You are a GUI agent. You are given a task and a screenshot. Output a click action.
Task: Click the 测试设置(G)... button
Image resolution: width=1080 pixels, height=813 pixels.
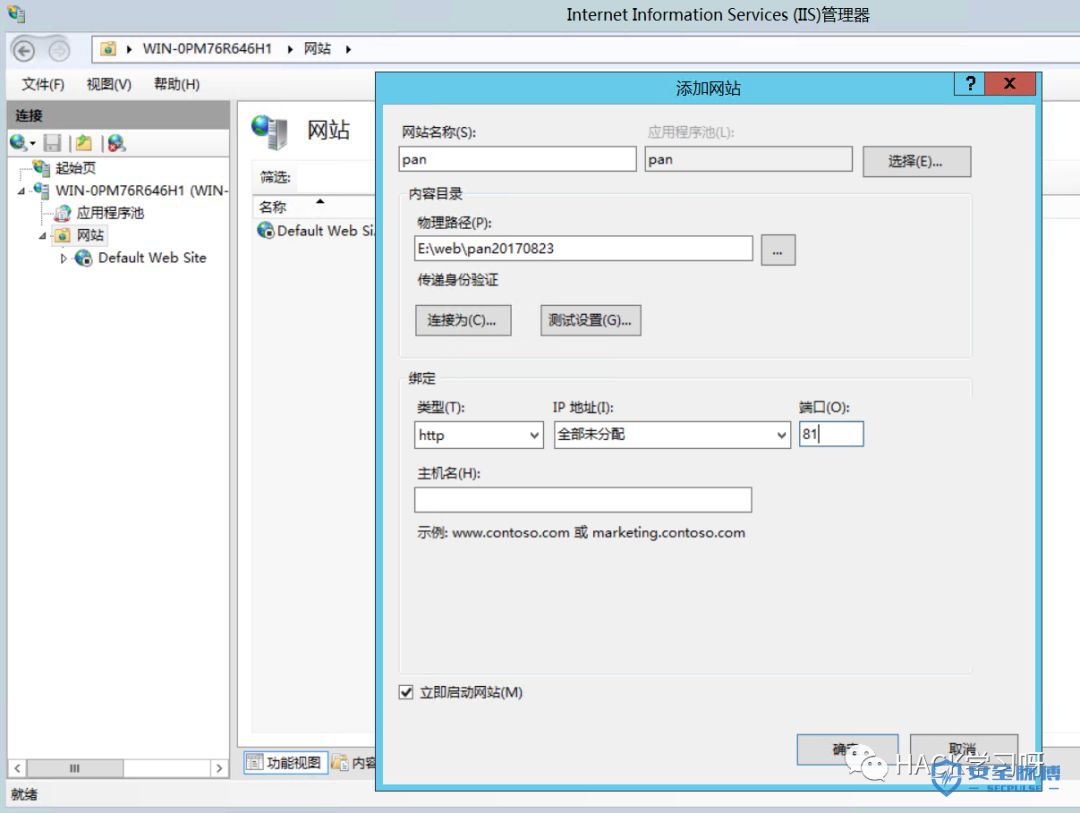pyautogui.click(x=590, y=320)
